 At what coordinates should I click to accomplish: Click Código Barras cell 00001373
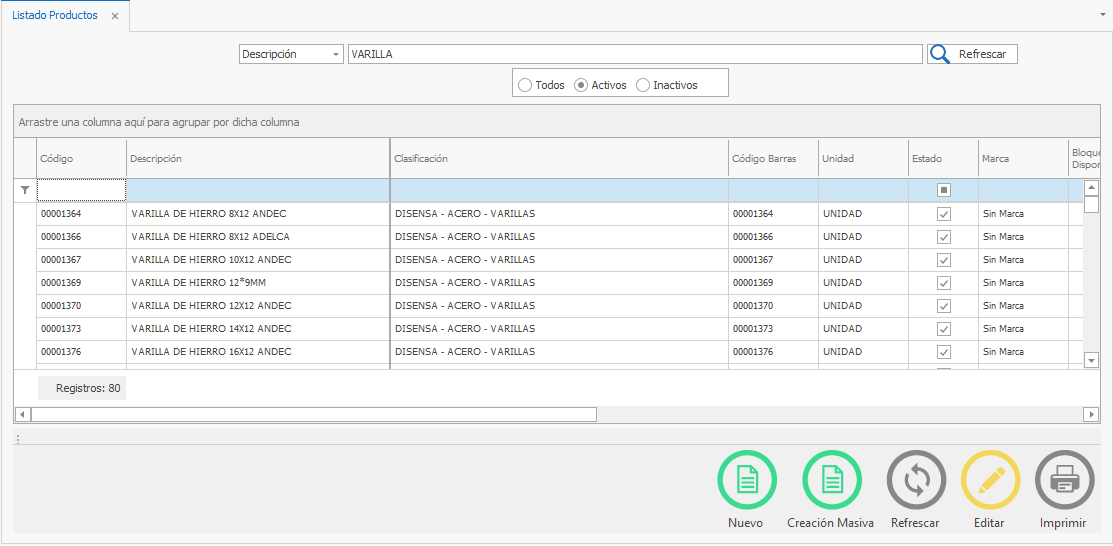(x=773, y=329)
